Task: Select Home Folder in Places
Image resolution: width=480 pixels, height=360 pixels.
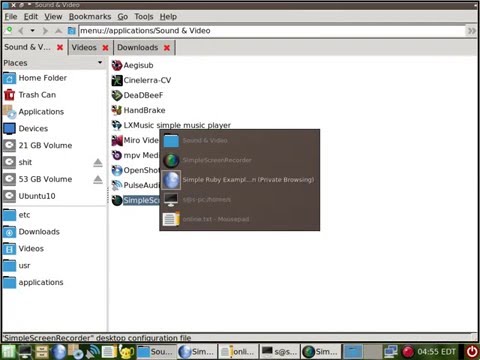Action: tap(43, 78)
